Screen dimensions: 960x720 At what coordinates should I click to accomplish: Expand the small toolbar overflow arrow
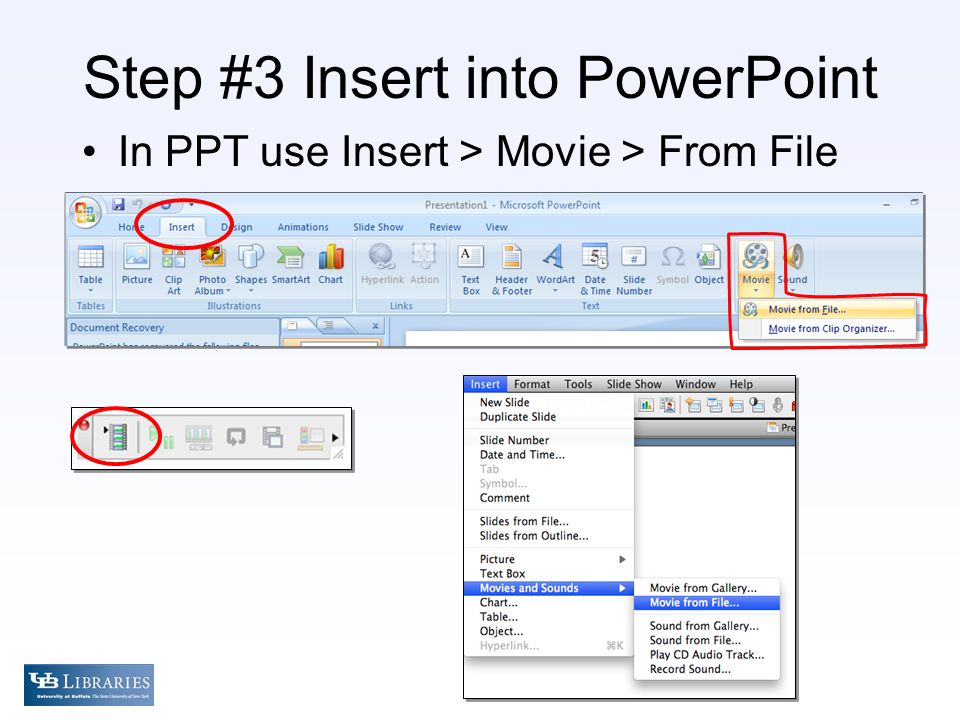(335, 438)
